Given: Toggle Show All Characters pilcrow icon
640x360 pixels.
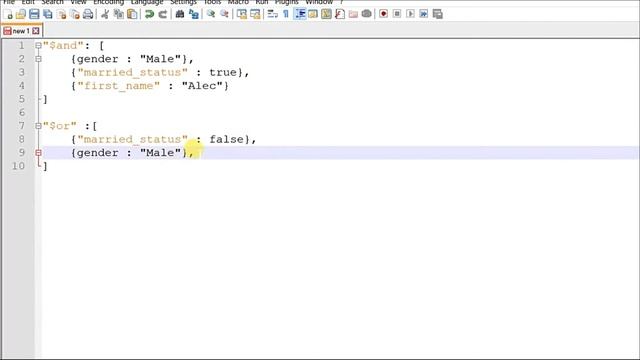Looking at the screenshot, I should pyautogui.click(x=286, y=14).
